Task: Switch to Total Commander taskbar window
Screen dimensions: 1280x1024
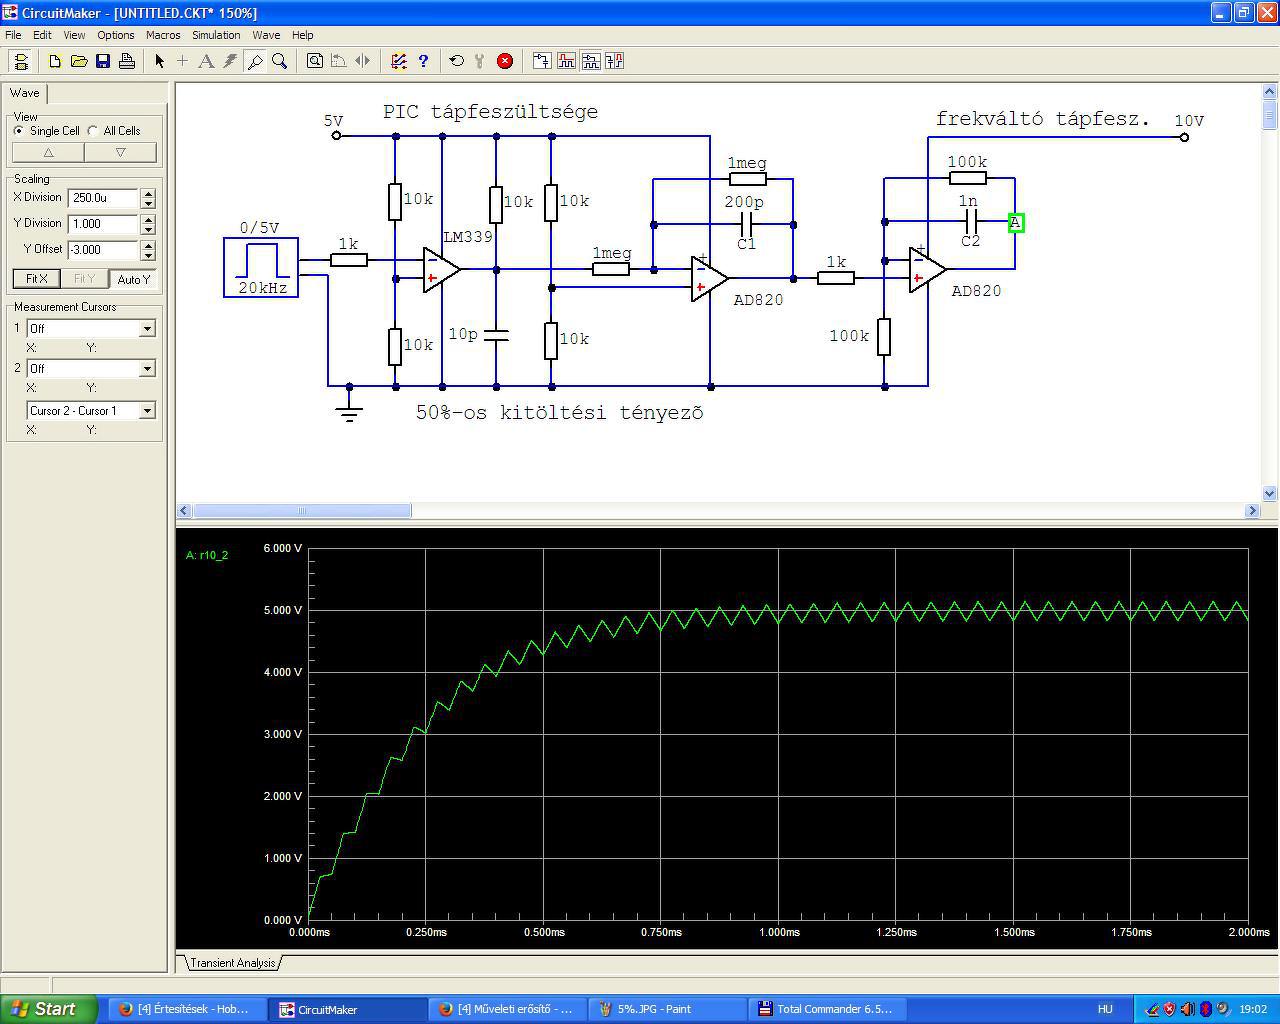Action: click(x=826, y=1009)
